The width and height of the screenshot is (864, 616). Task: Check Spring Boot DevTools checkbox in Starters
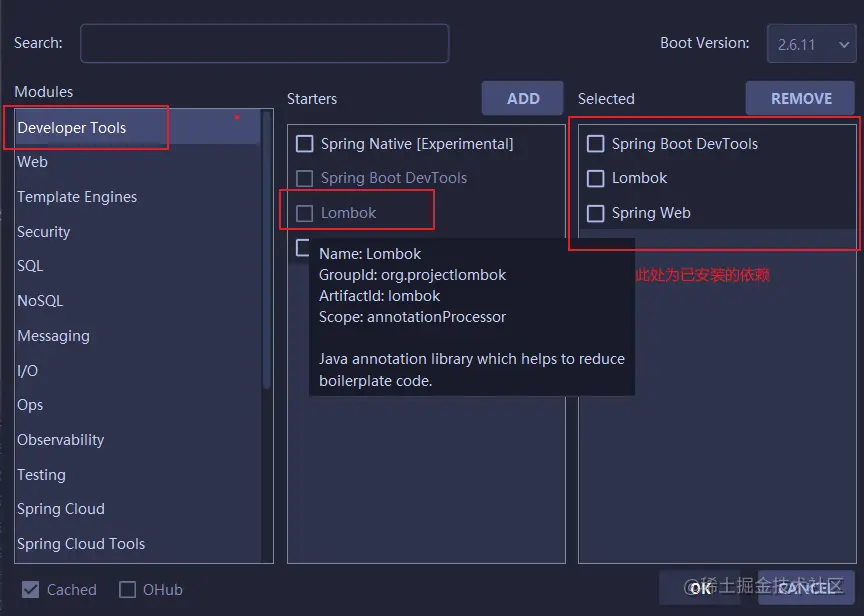click(x=305, y=179)
